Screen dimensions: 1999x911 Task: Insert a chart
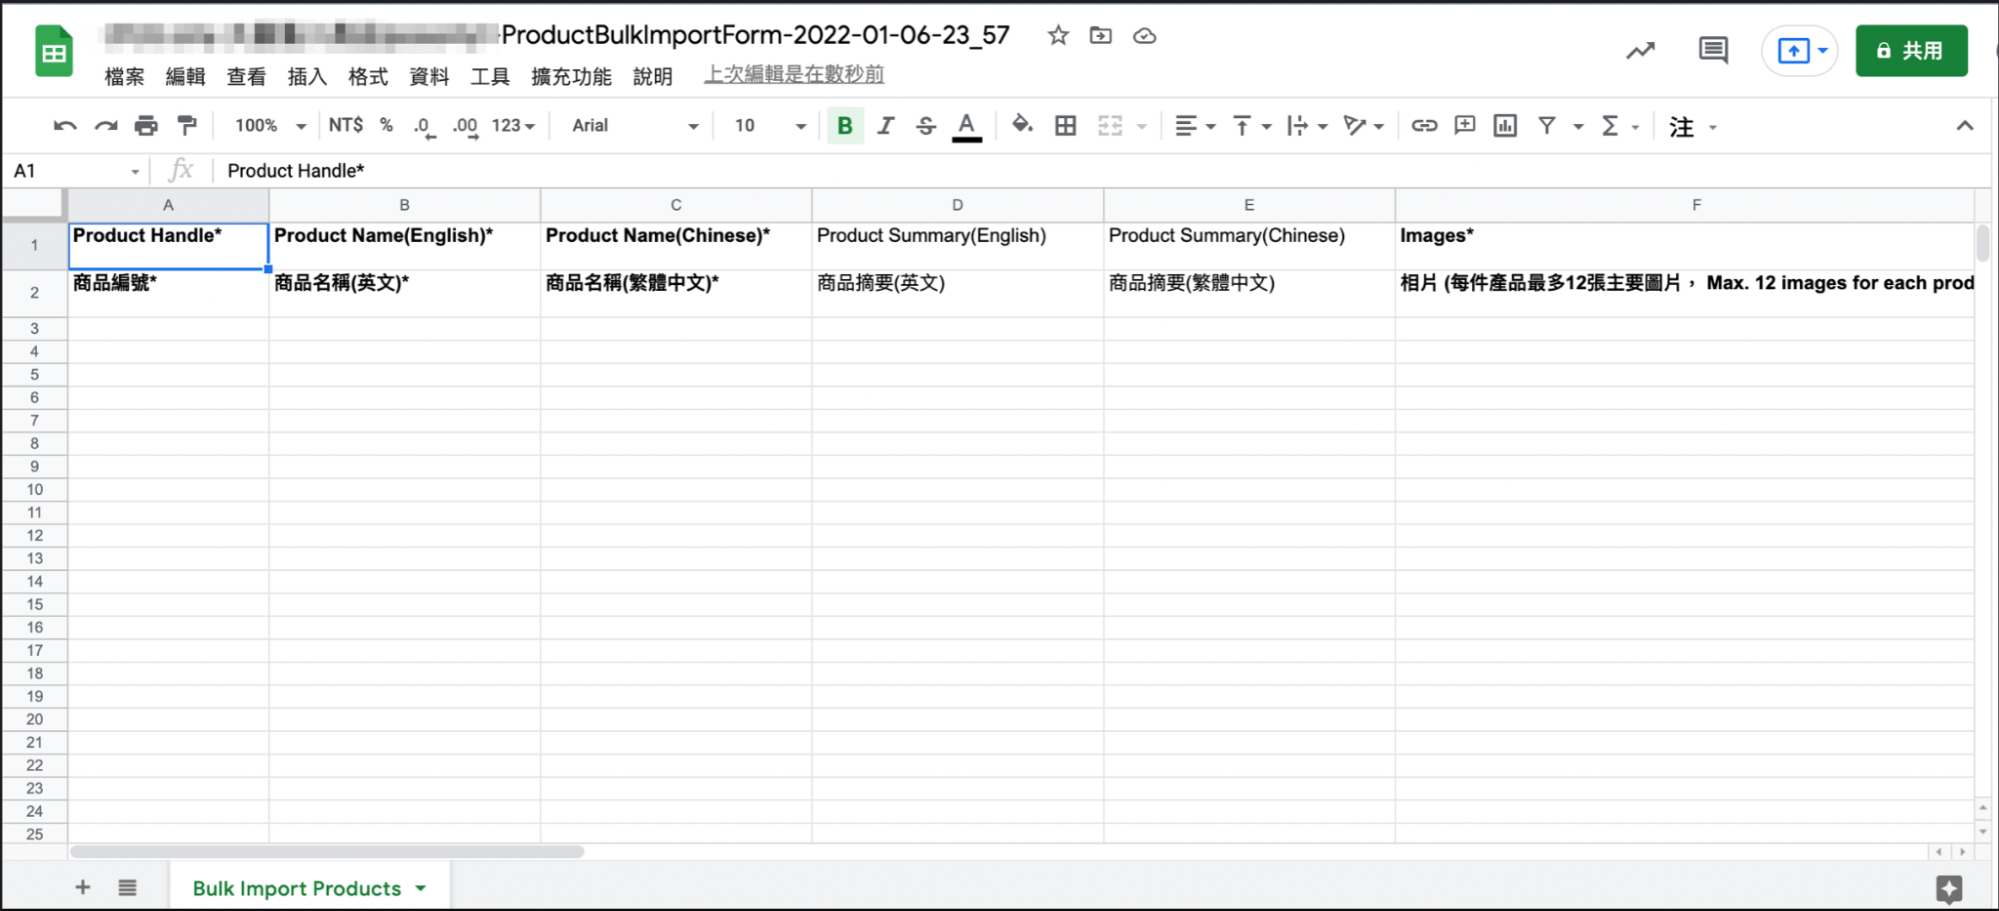[x=1505, y=126]
